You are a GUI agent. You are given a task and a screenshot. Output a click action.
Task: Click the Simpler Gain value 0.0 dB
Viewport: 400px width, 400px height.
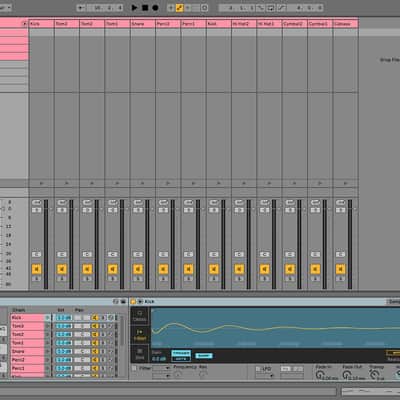pyautogui.click(x=159, y=359)
